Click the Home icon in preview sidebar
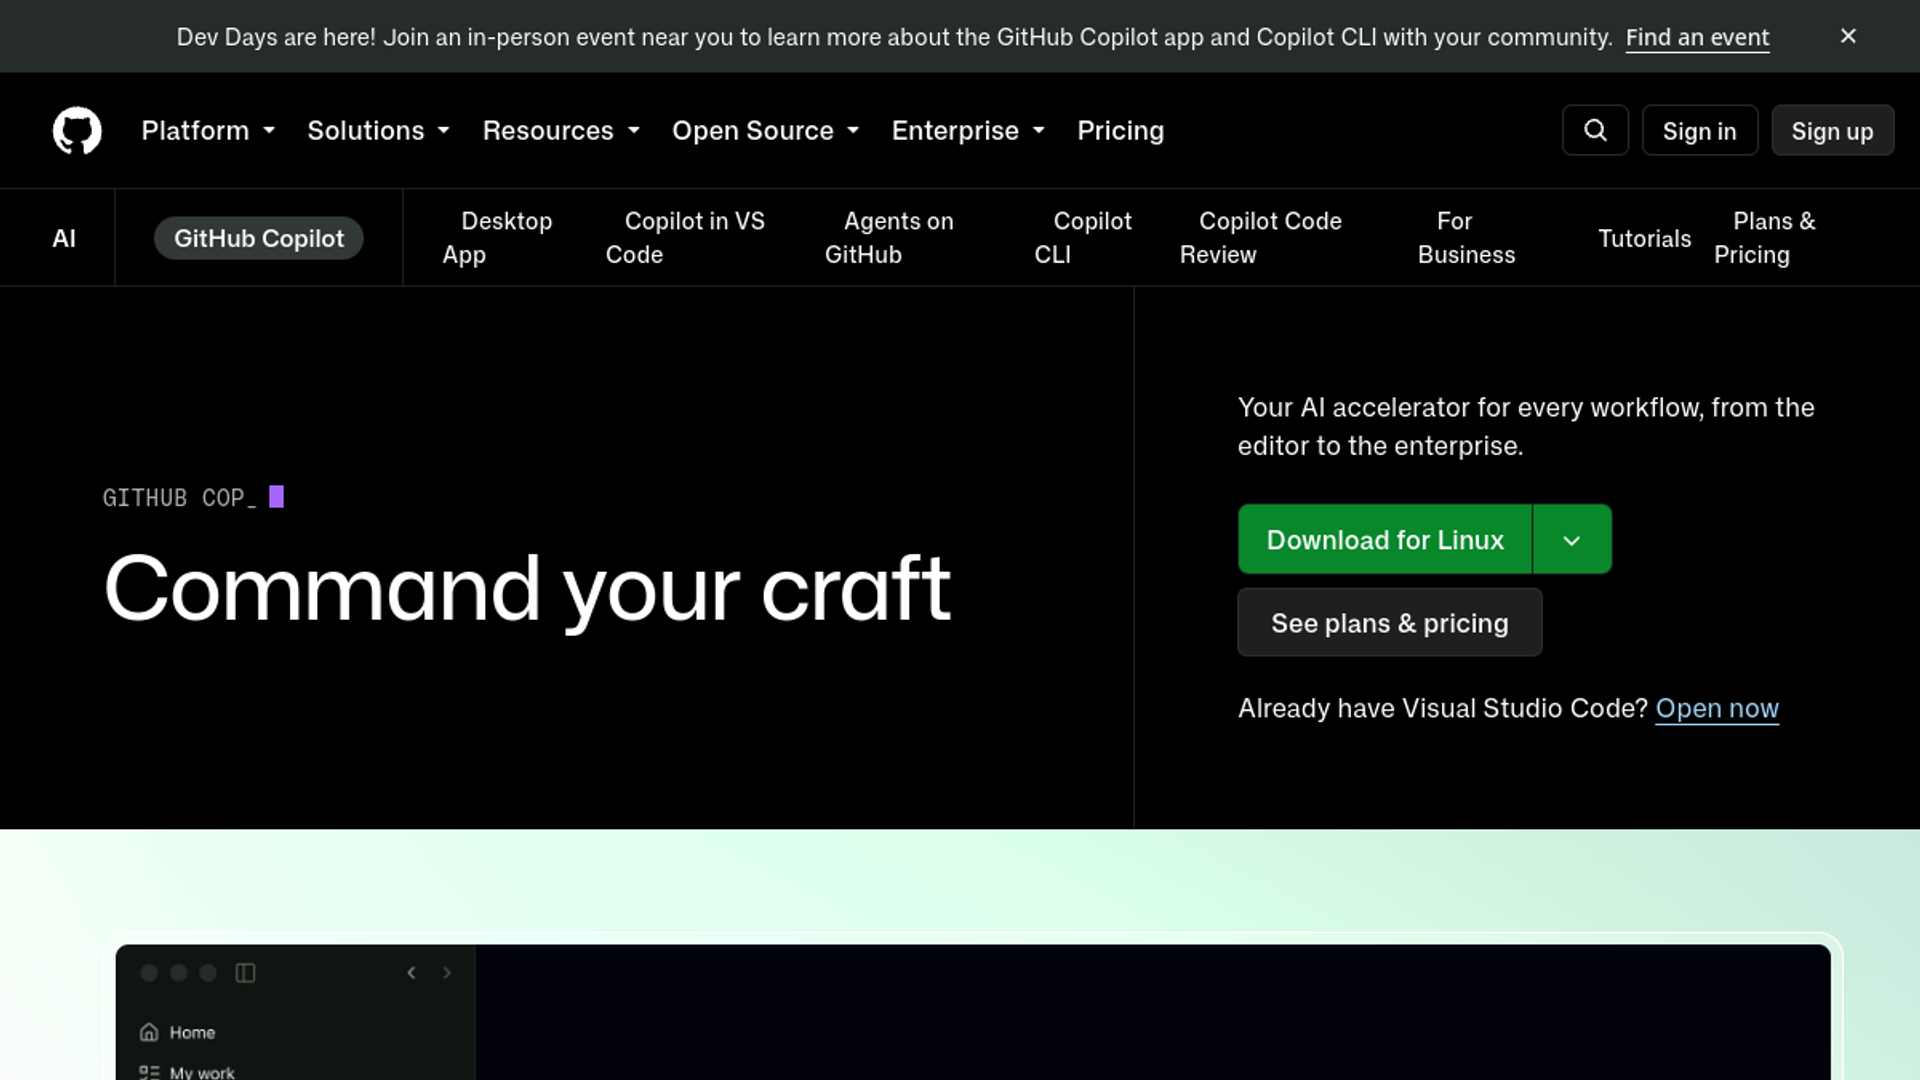The height and width of the screenshot is (1080, 1920). point(149,1032)
